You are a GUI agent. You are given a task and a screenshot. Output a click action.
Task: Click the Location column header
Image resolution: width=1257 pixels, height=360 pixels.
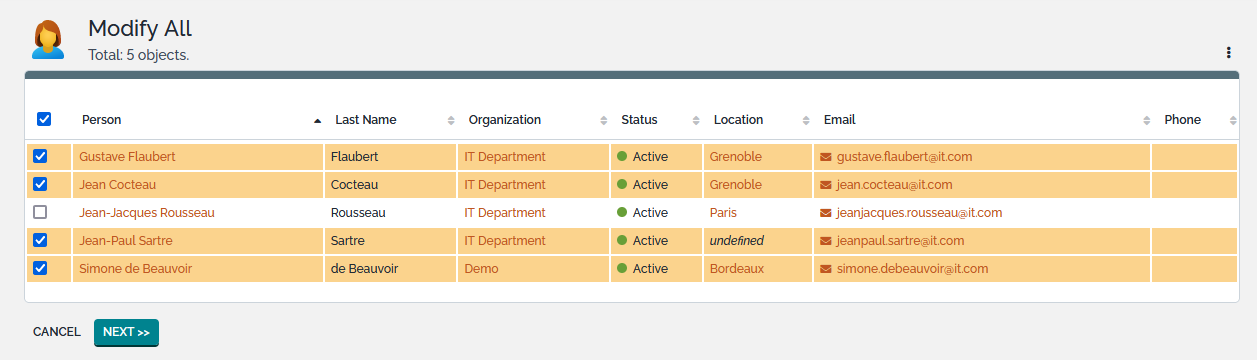click(738, 120)
